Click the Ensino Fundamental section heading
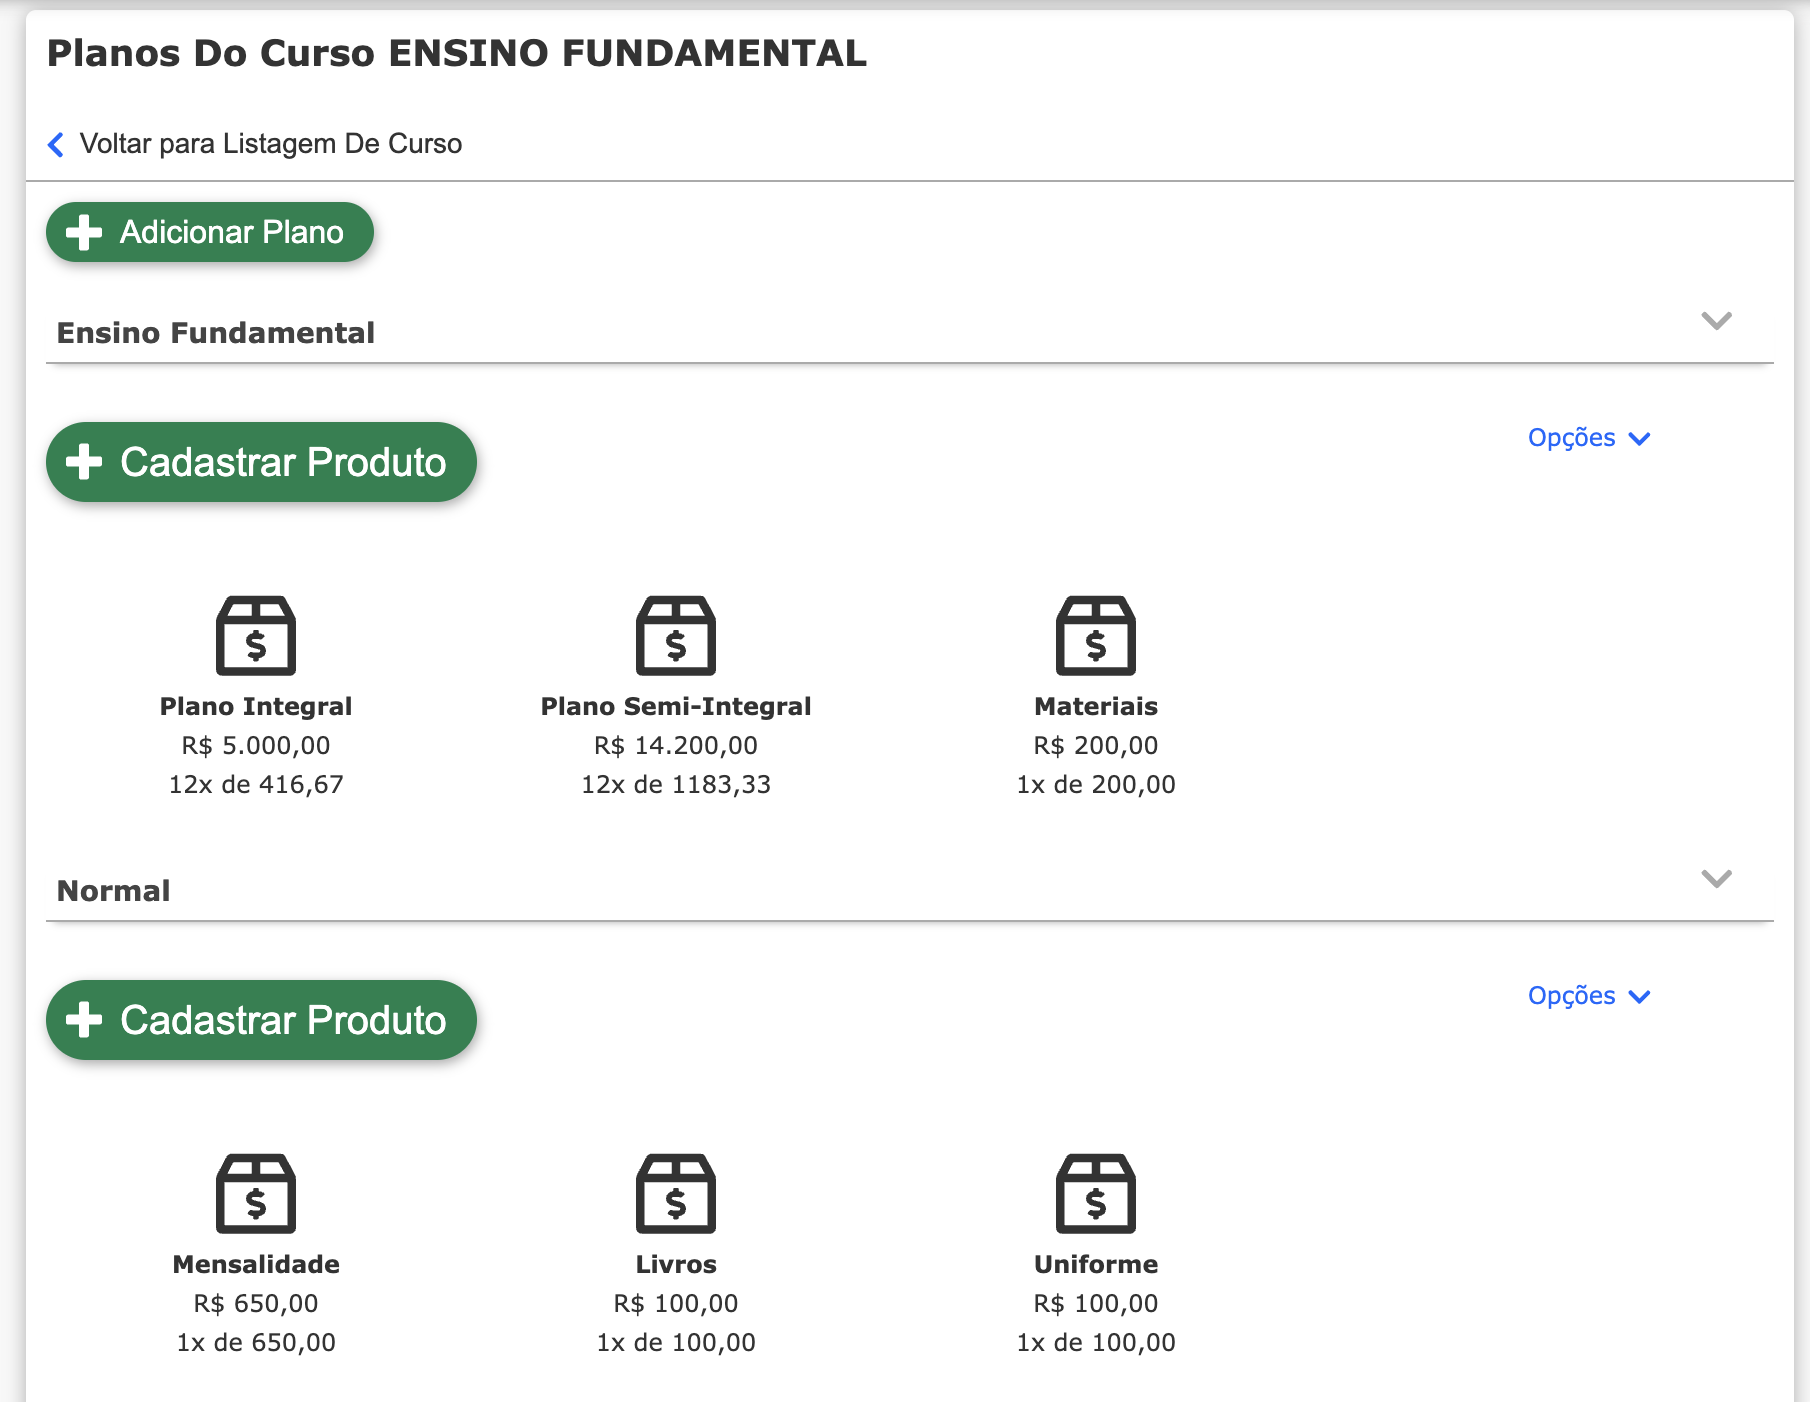 [x=216, y=333]
